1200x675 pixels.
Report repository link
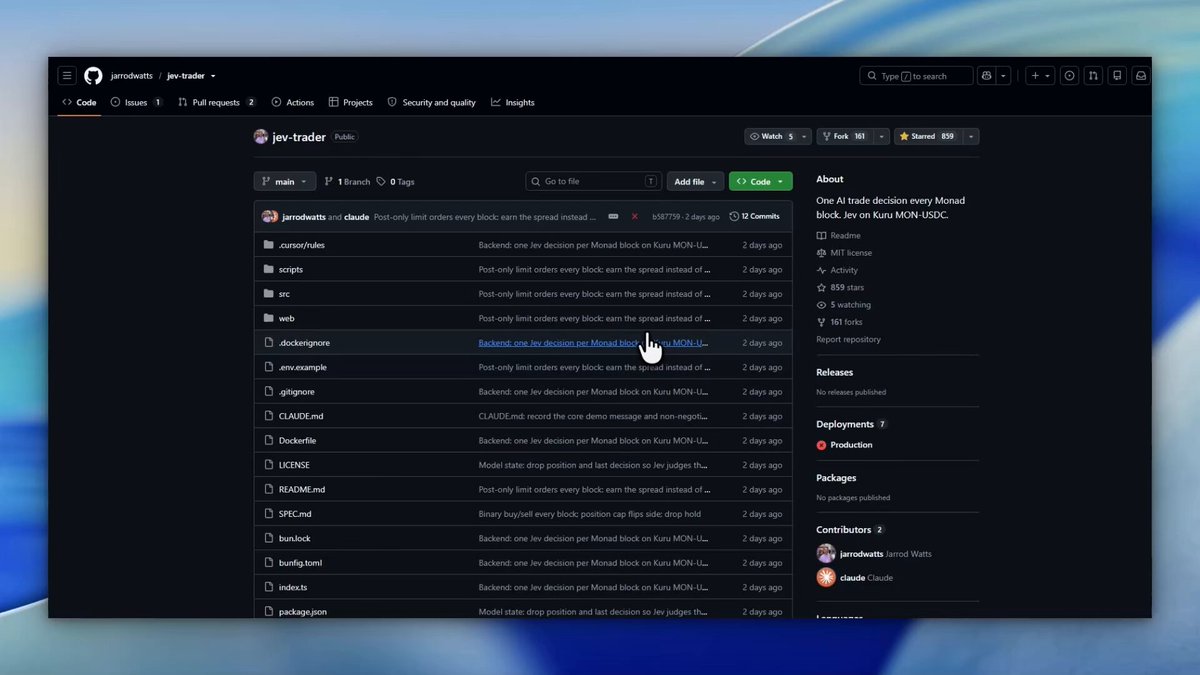848,339
